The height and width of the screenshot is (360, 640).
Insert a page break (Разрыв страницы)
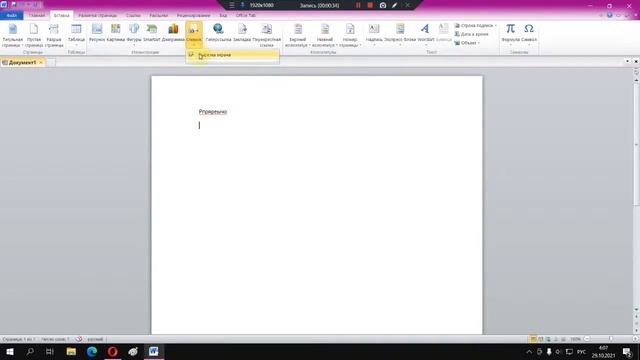54,36
